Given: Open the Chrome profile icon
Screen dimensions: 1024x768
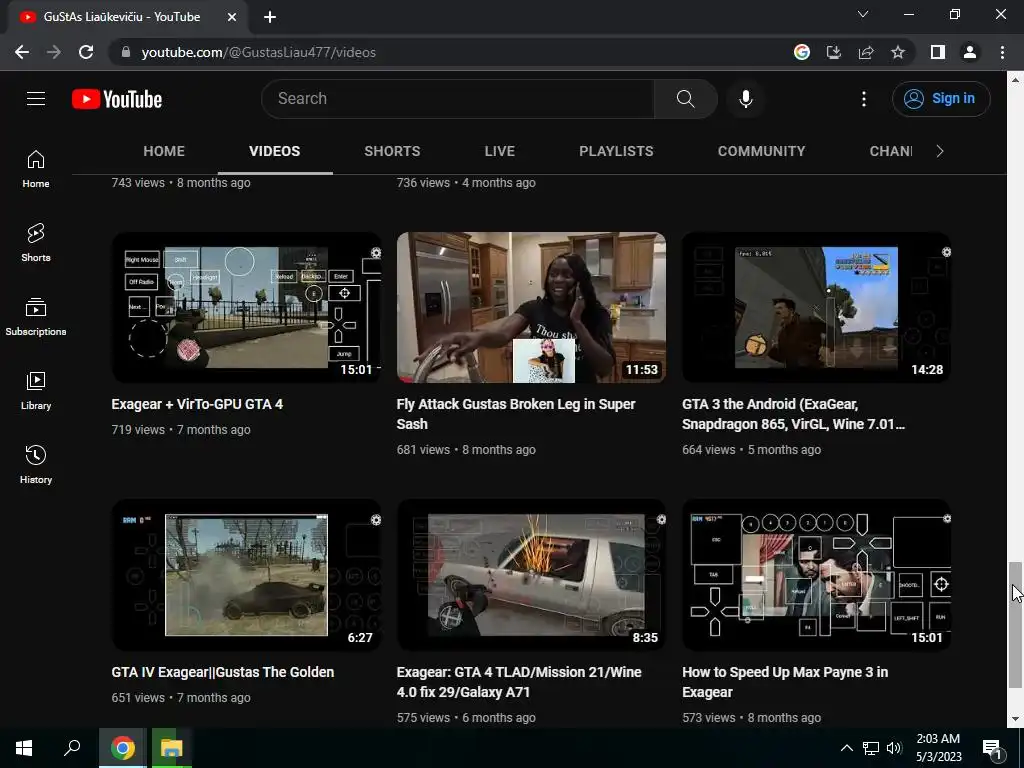Looking at the screenshot, I should click(x=970, y=52).
